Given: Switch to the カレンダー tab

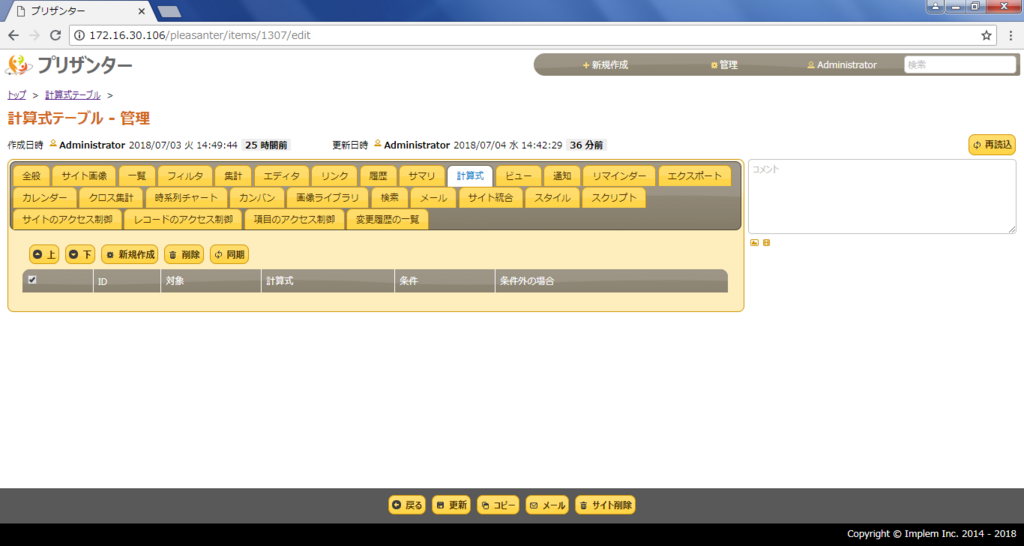Looking at the screenshot, I should [44, 198].
